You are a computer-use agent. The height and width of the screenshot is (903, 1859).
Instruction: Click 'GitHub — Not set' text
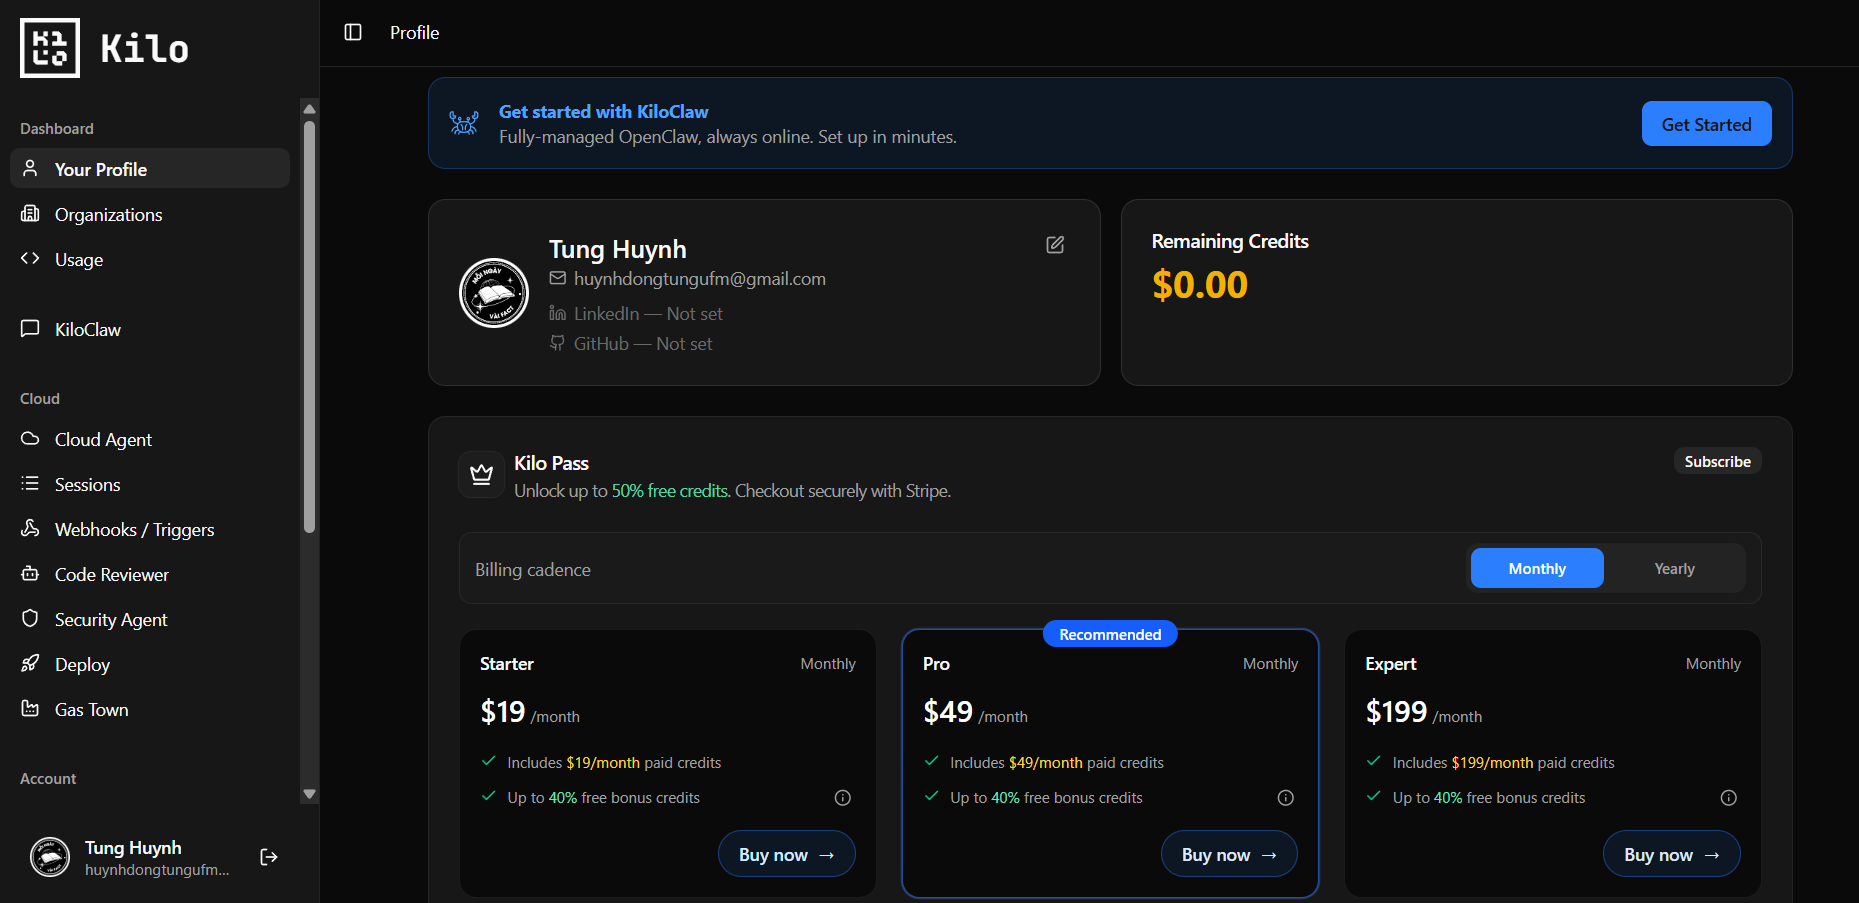[643, 344]
